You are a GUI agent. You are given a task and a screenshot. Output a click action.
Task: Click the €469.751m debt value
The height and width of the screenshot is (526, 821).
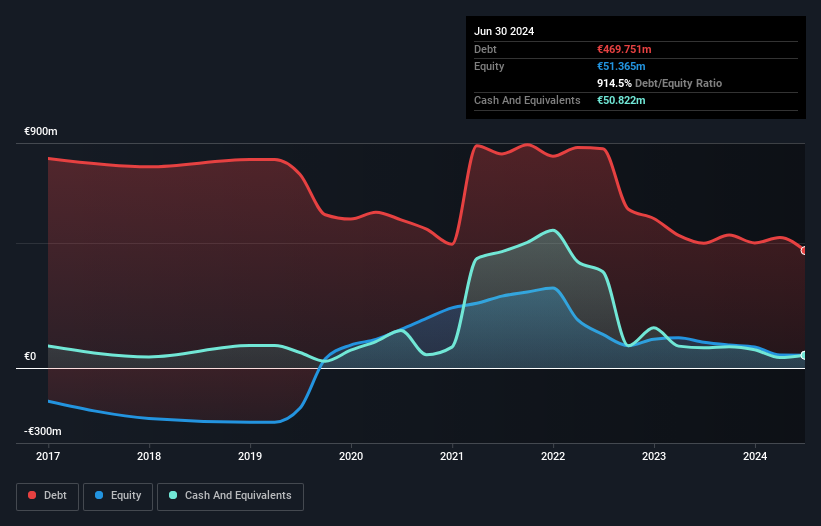(624, 49)
